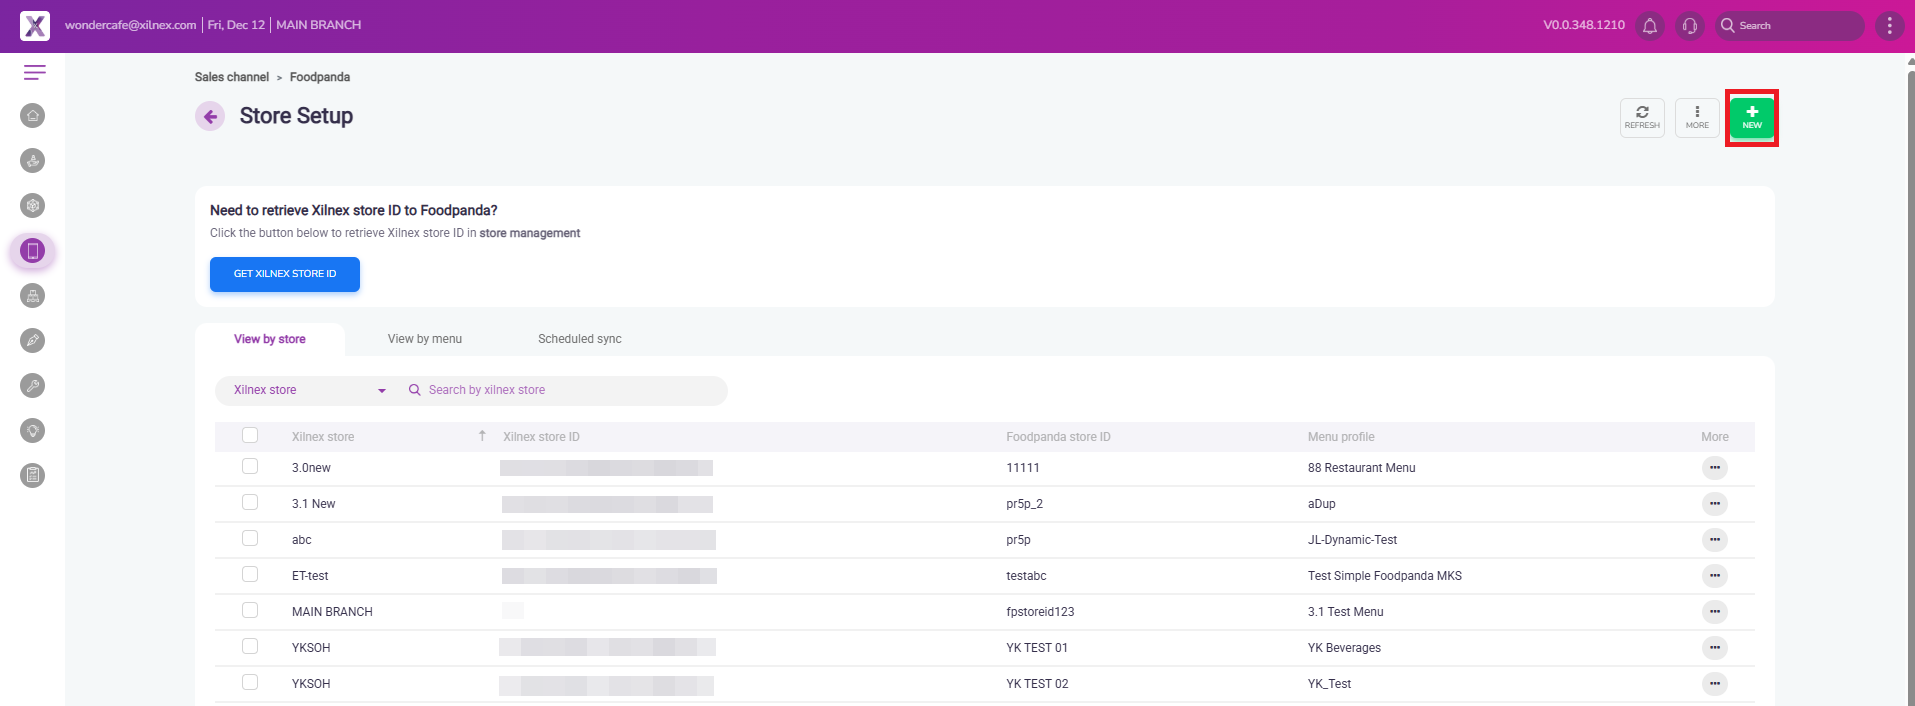The height and width of the screenshot is (706, 1915).
Task: Click the purple back arrow icon
Action: (210, 117)
